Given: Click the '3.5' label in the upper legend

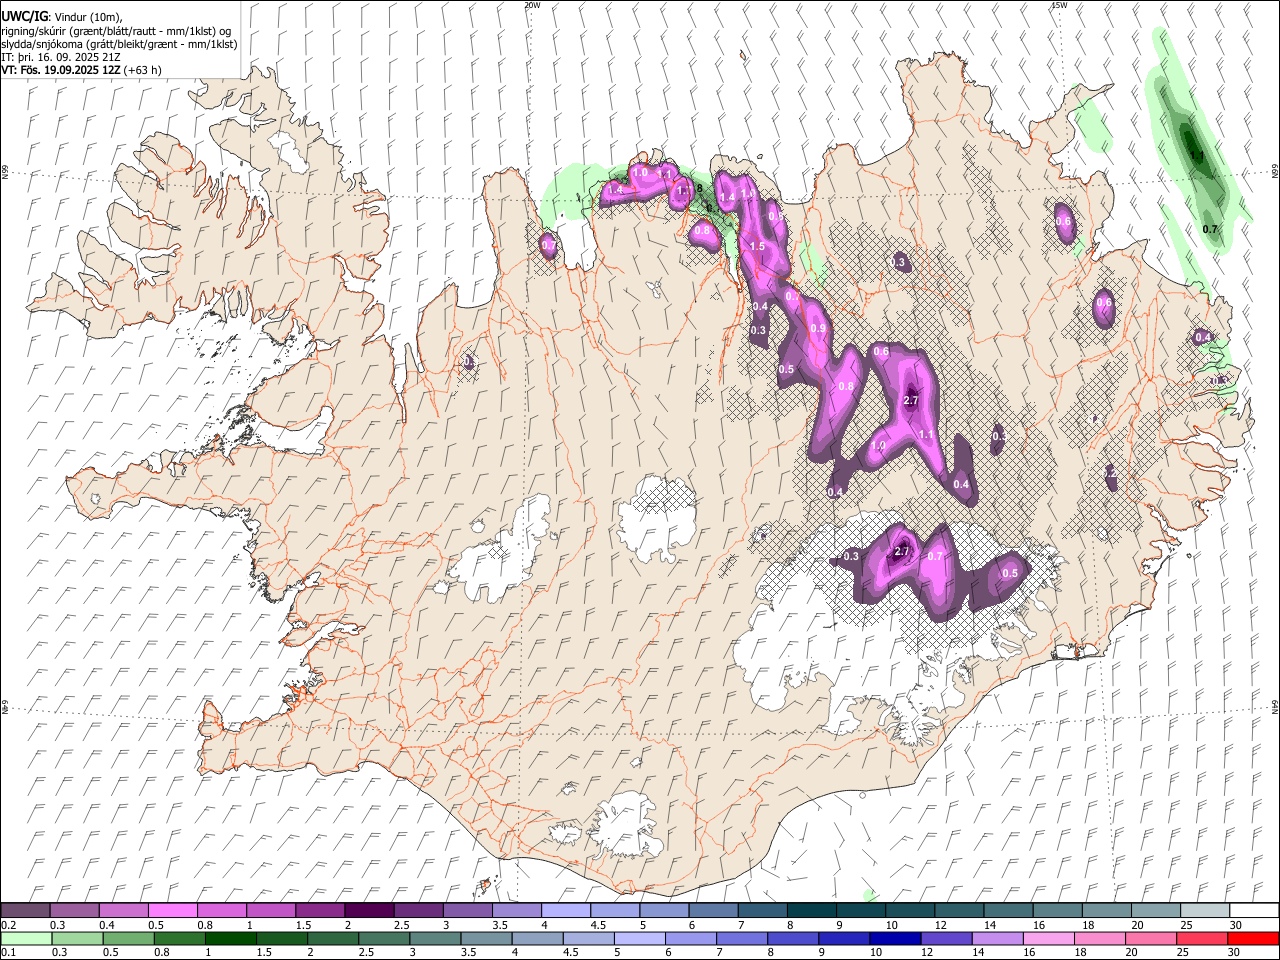Looking at the screenshot, I should coord(499,925).
